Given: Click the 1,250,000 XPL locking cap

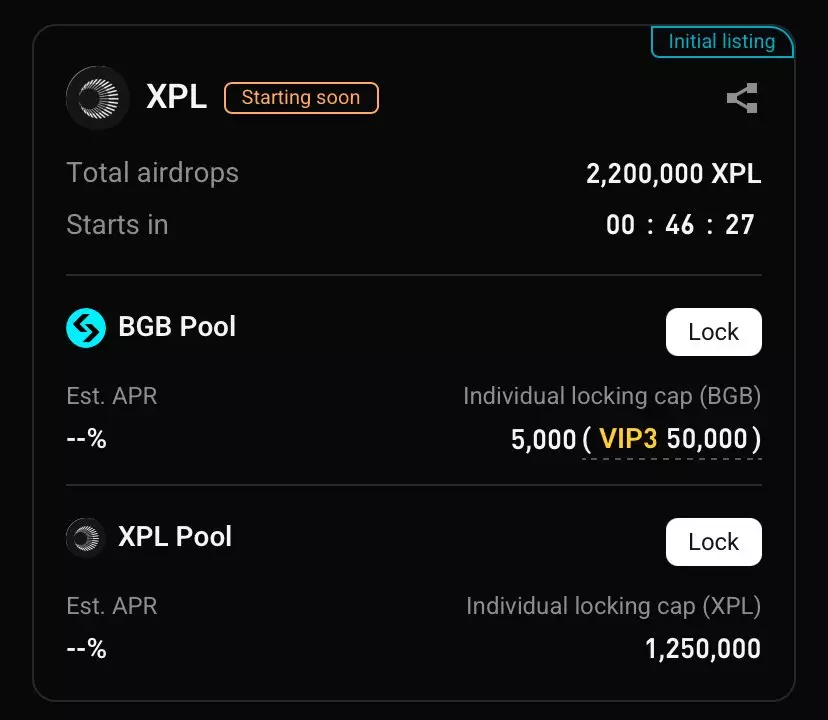Looking at the screenshot, I should click(x=702, y=649).
